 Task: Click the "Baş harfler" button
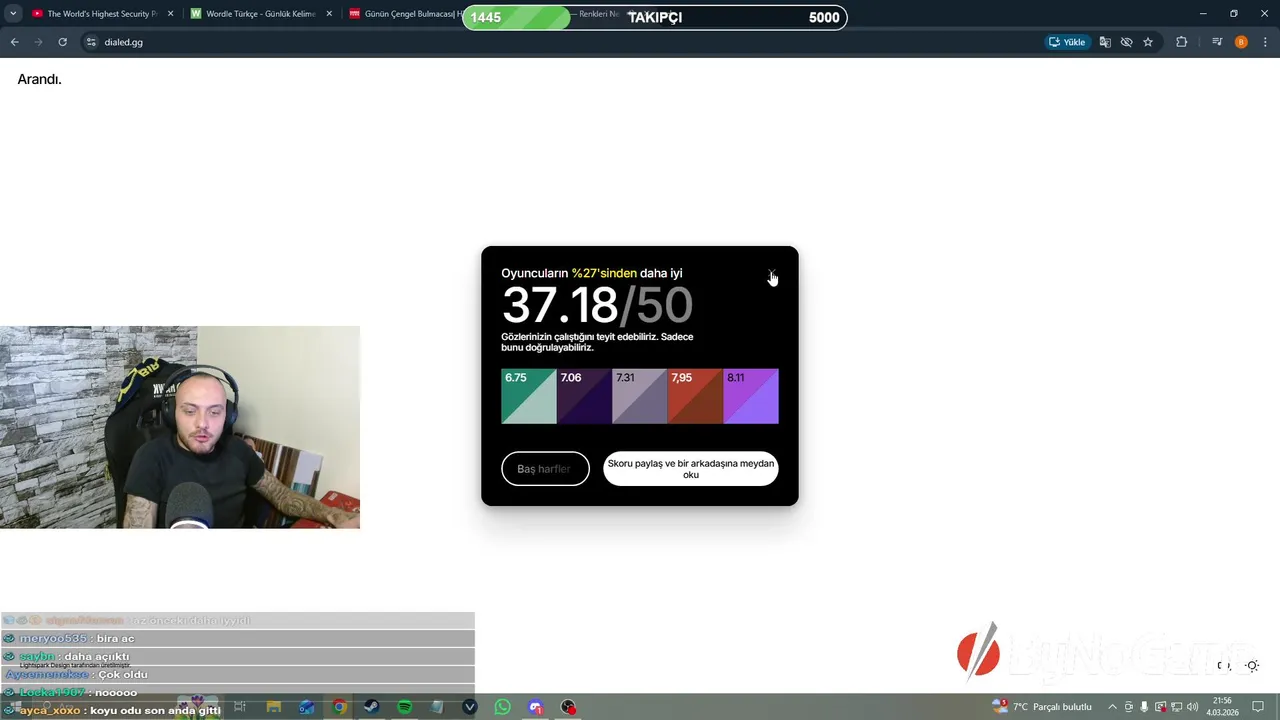point(545,469)
